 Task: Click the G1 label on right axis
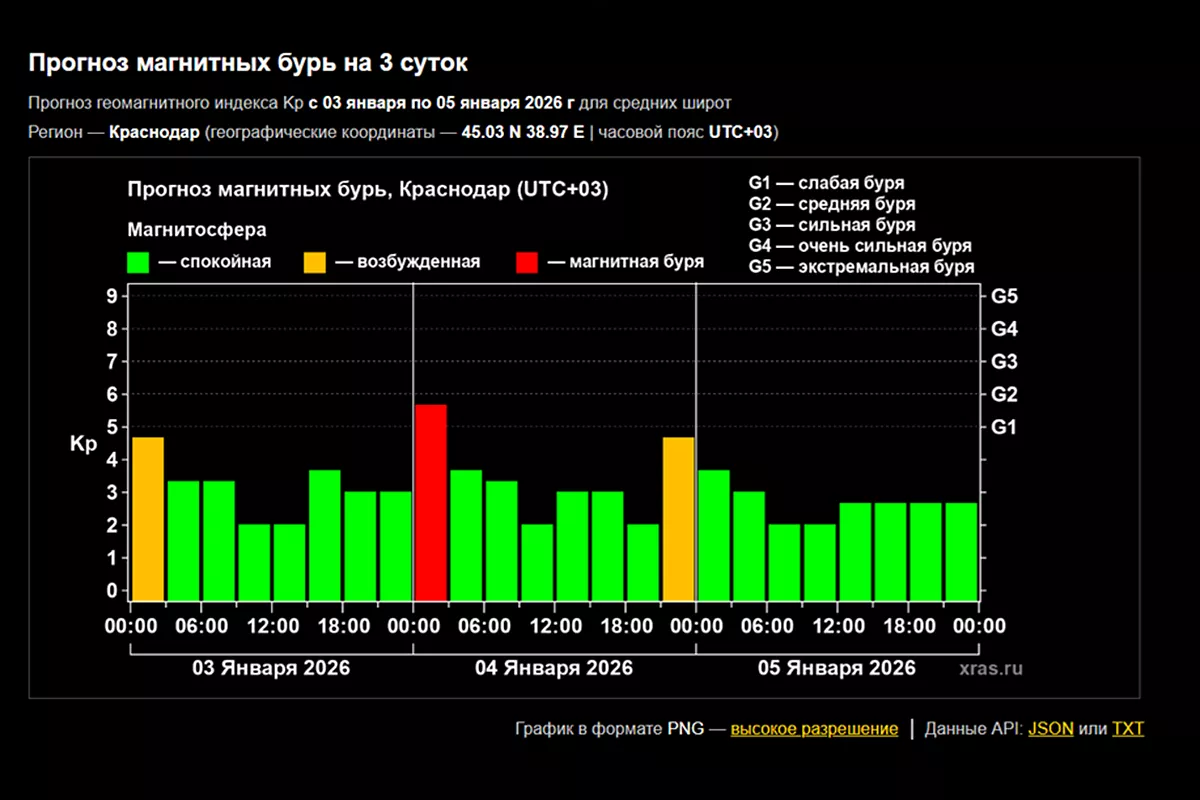[1004, 427]
